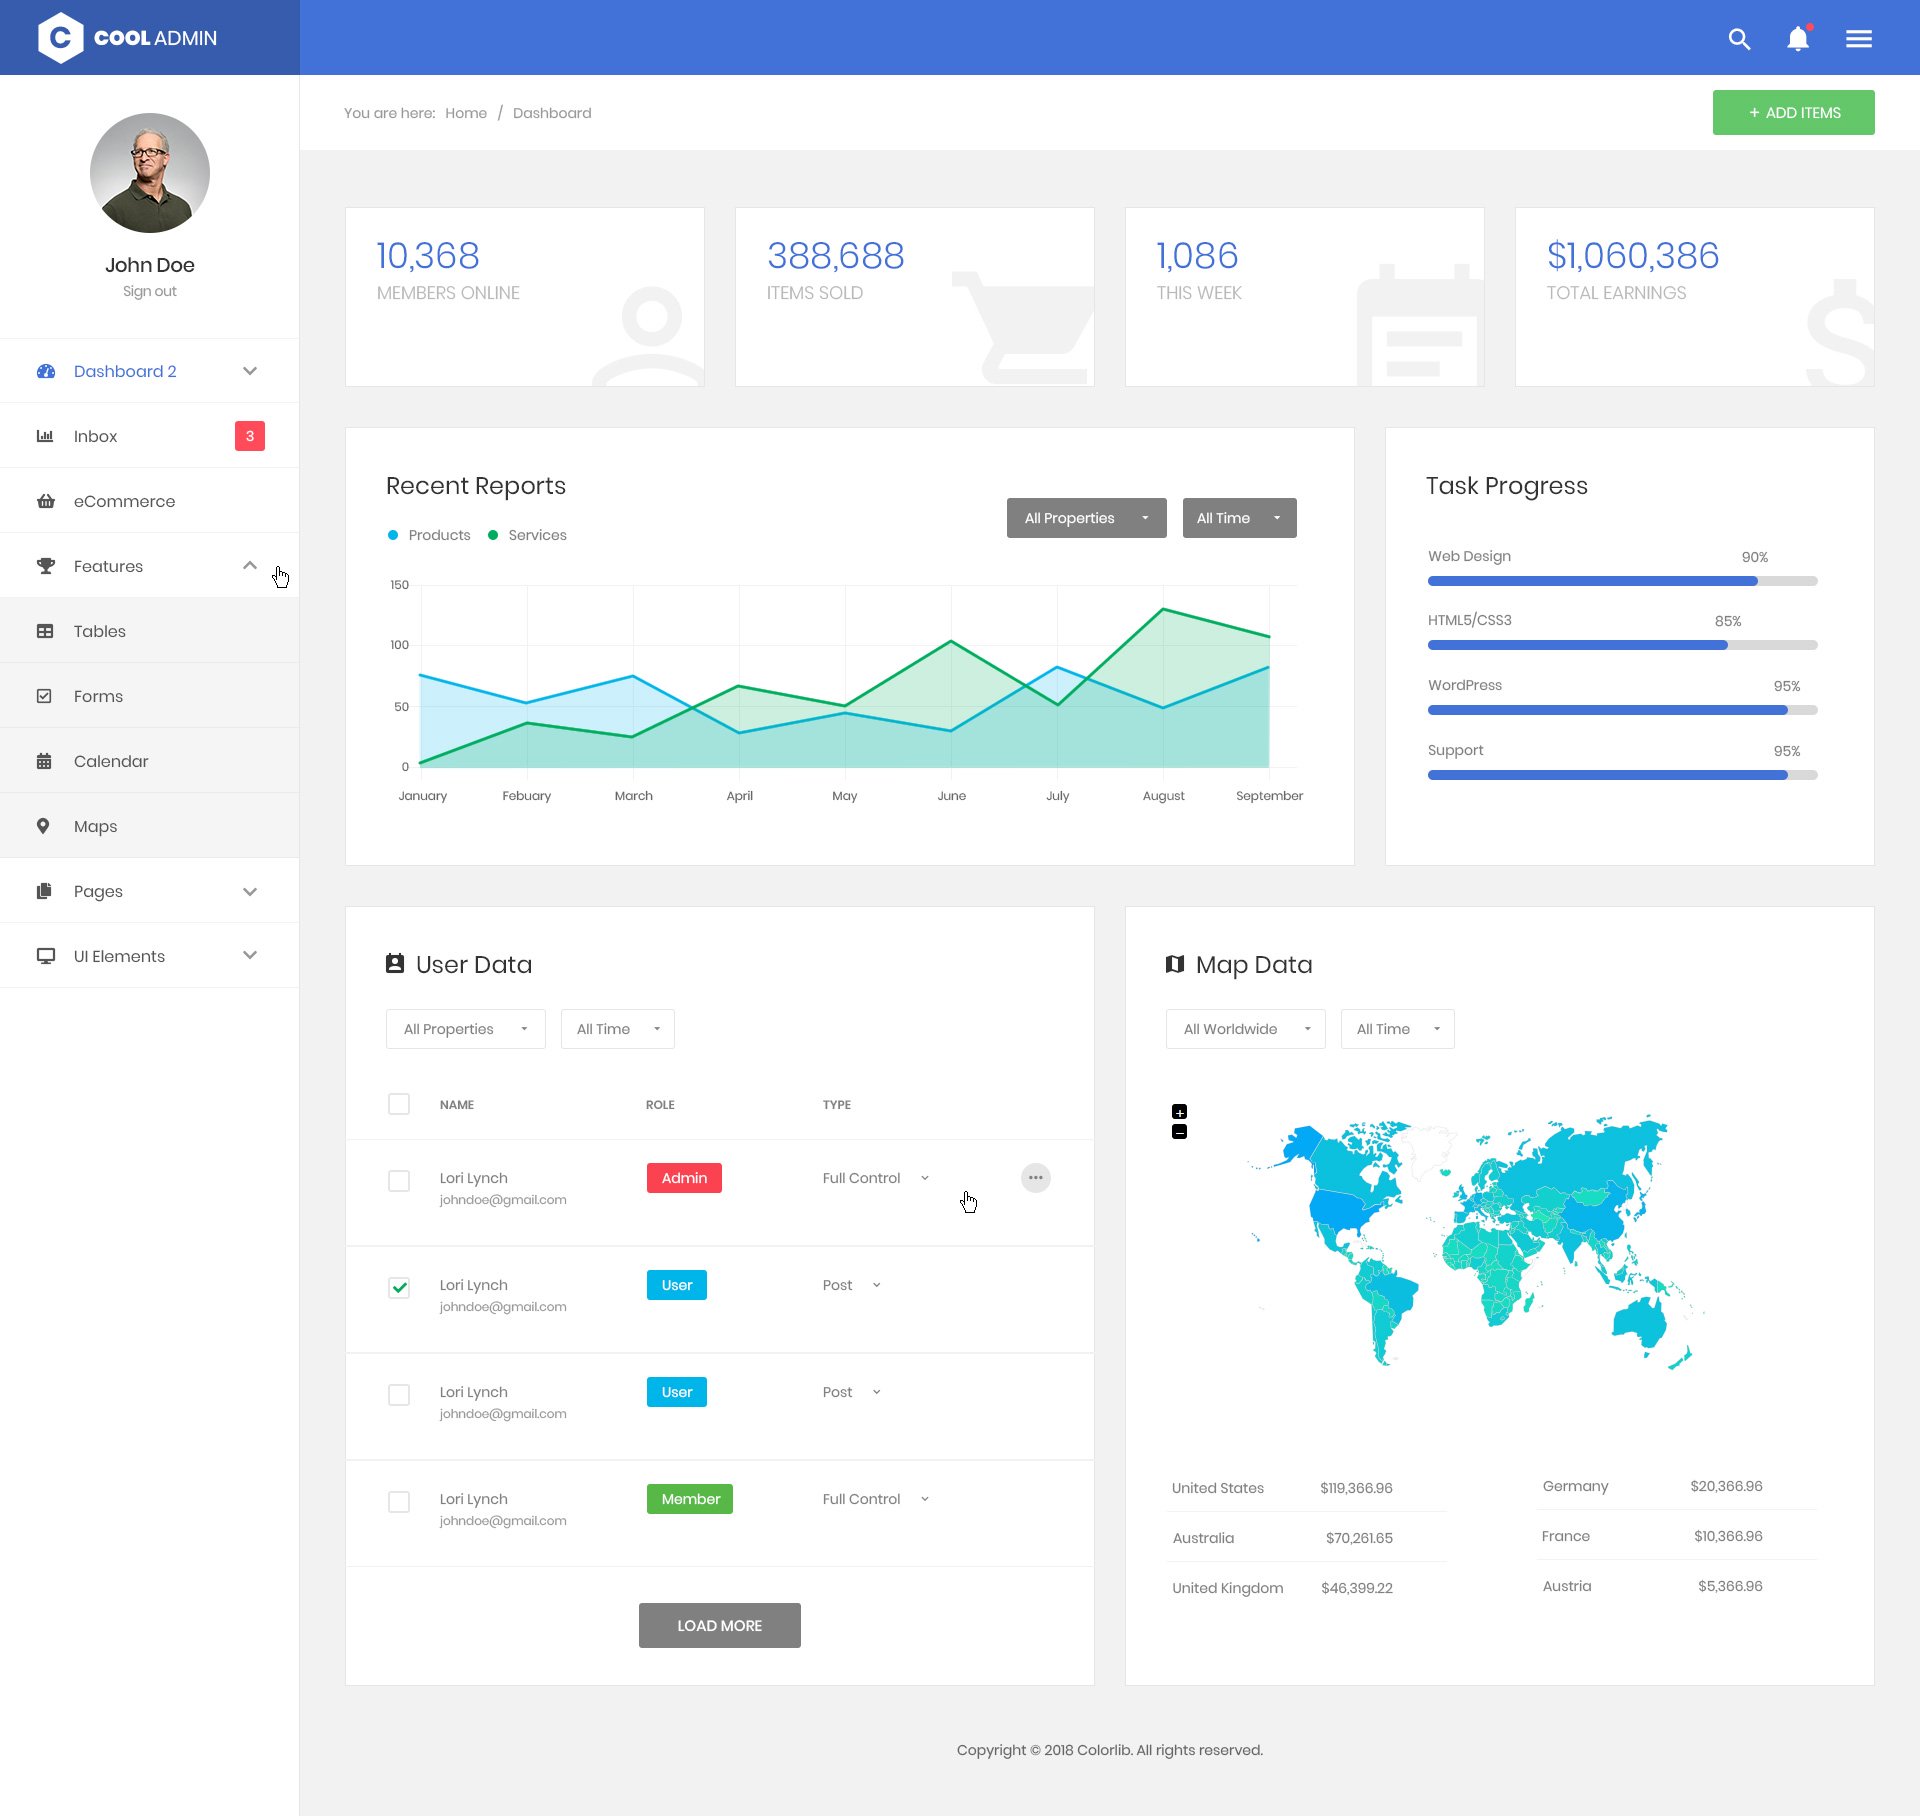Open the All Worldwide dropdown
This screenshot has height=1816, width=1920.
(x=1245, y=1029)
